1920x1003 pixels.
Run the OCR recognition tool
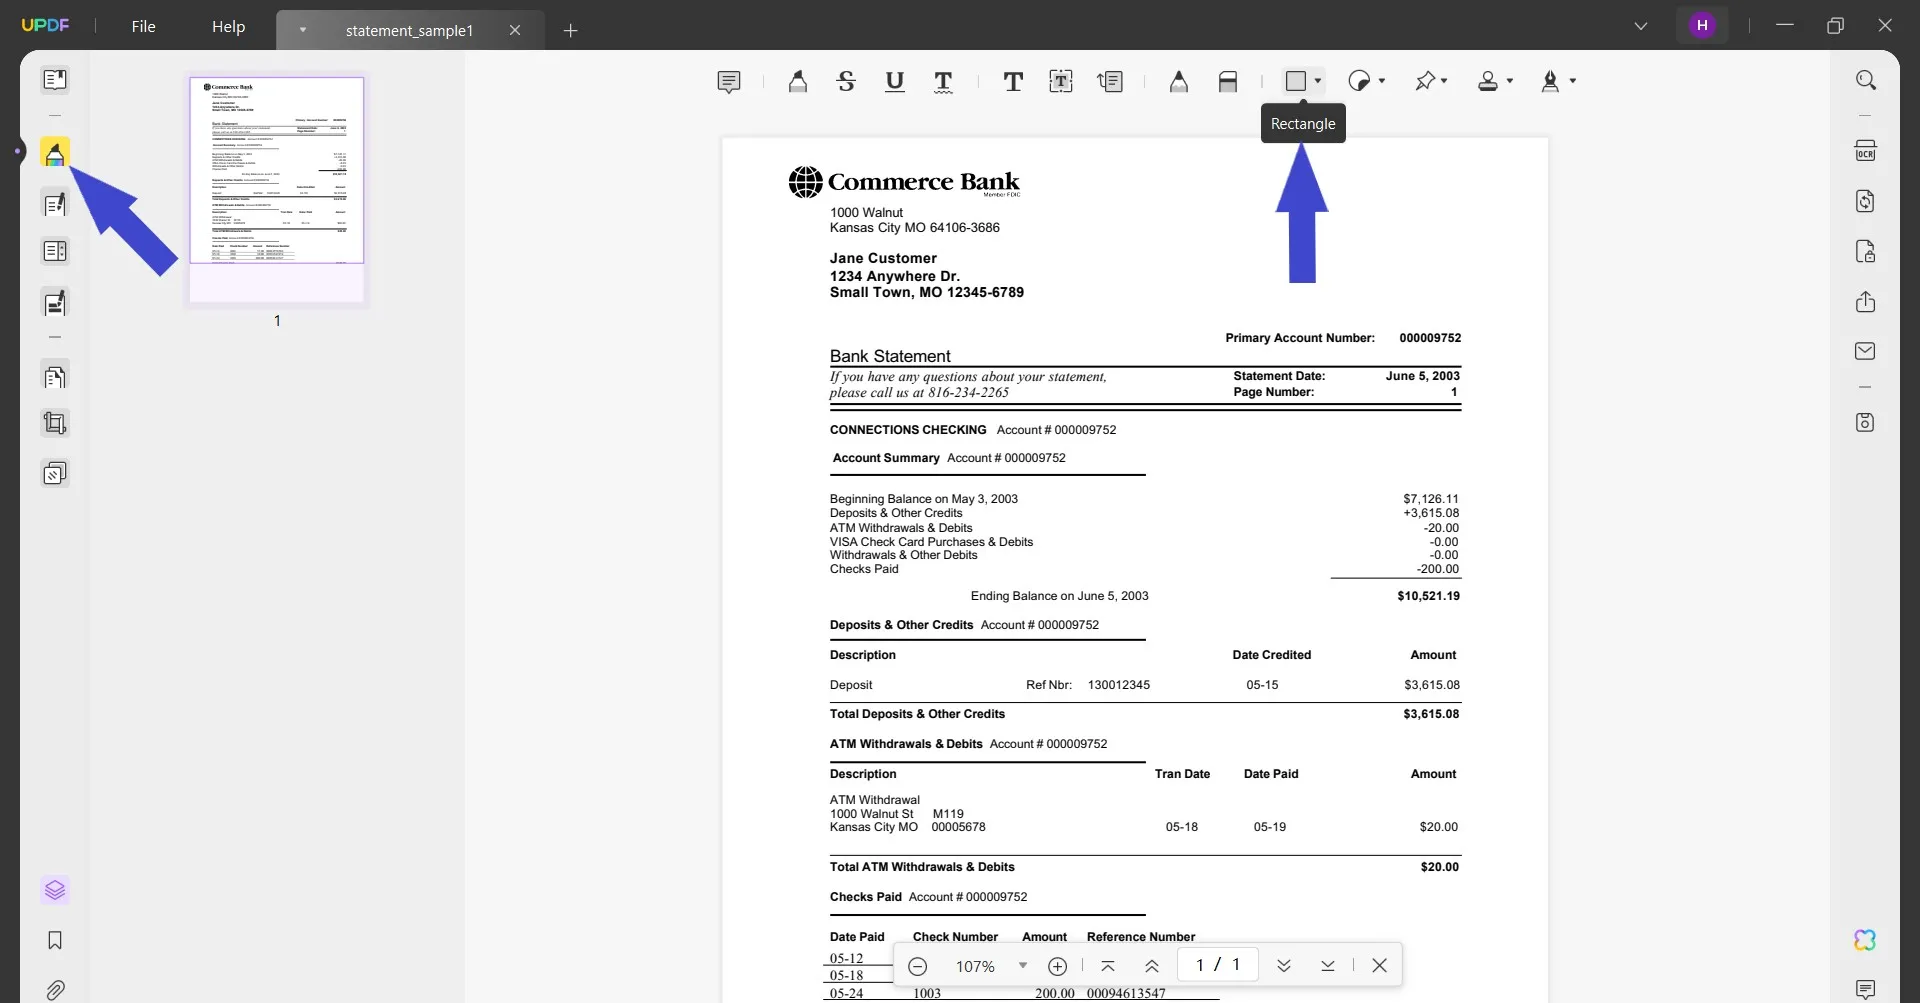[1866, 151]
